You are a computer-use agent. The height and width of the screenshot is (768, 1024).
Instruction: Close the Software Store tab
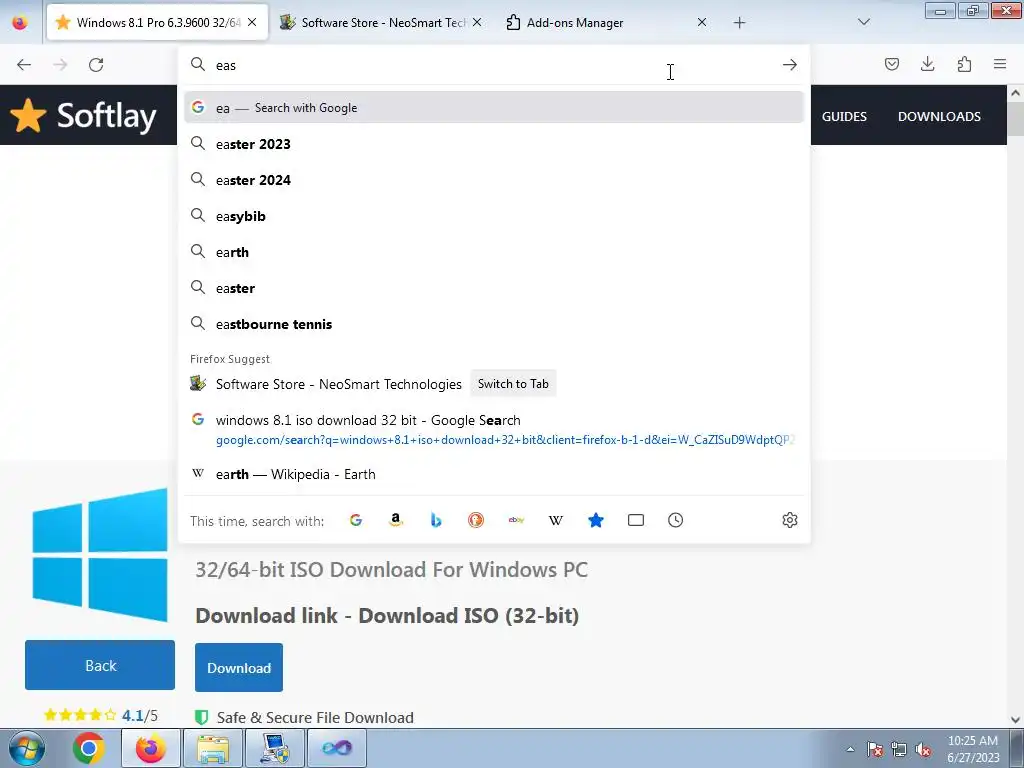(x=477, y=22)
